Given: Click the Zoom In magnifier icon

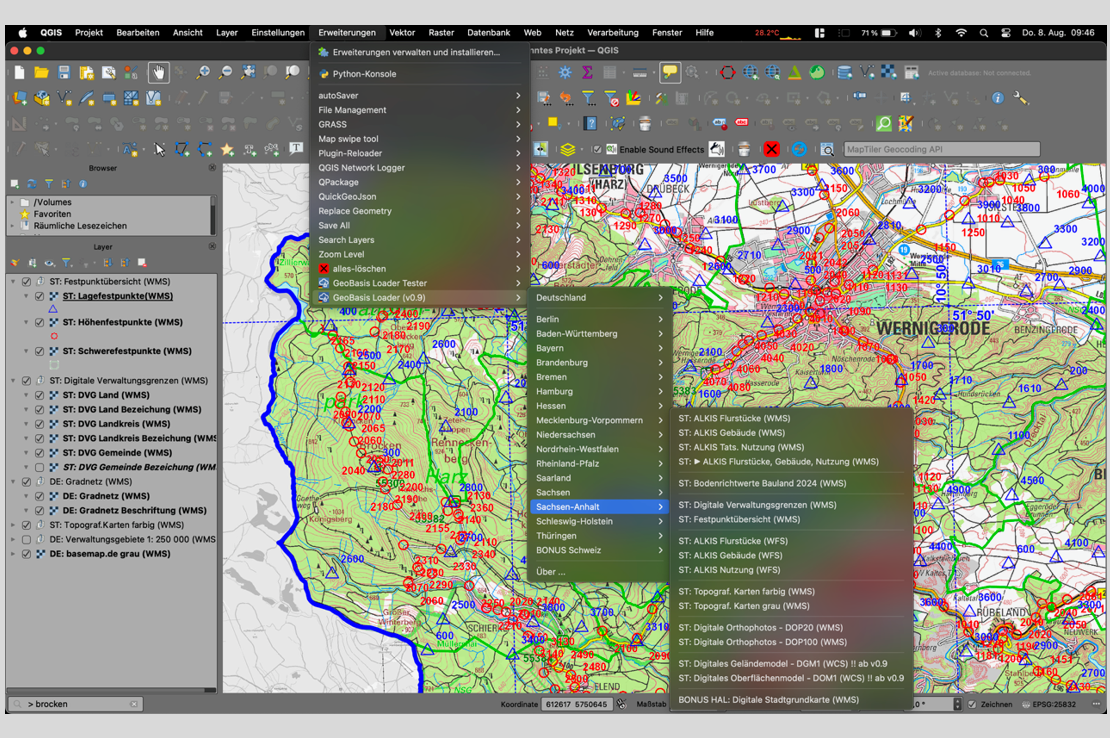Looking at the screenshot, I should 203,72.
